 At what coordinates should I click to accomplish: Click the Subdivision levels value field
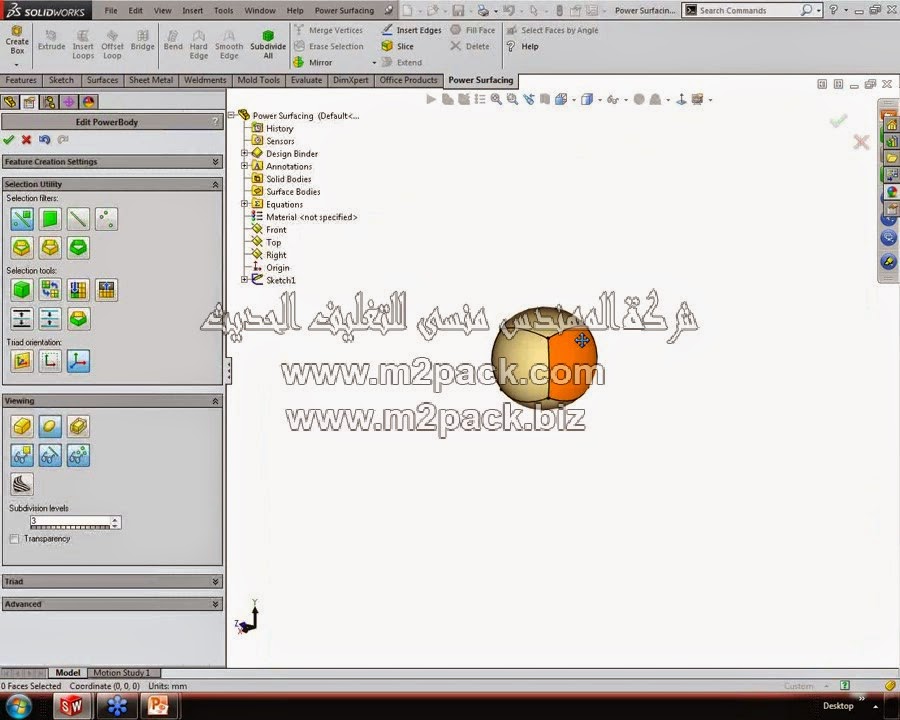[70, 520]
